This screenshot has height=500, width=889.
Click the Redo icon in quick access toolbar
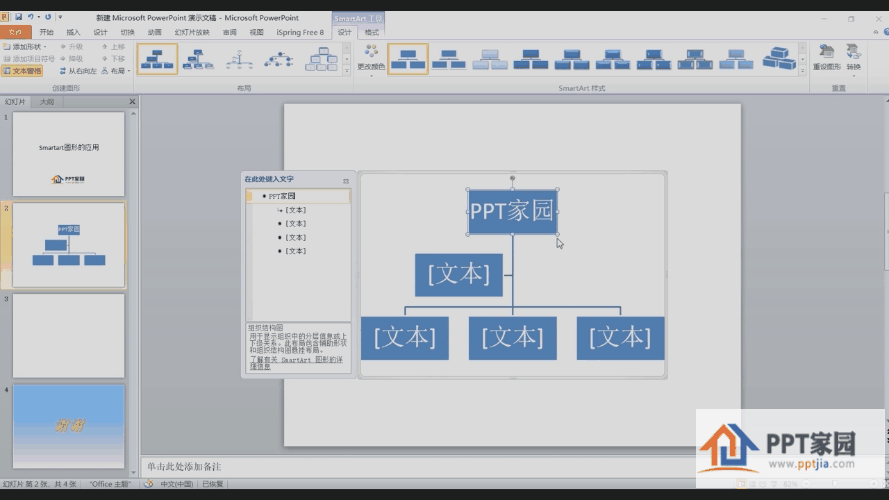pos(48,17)
